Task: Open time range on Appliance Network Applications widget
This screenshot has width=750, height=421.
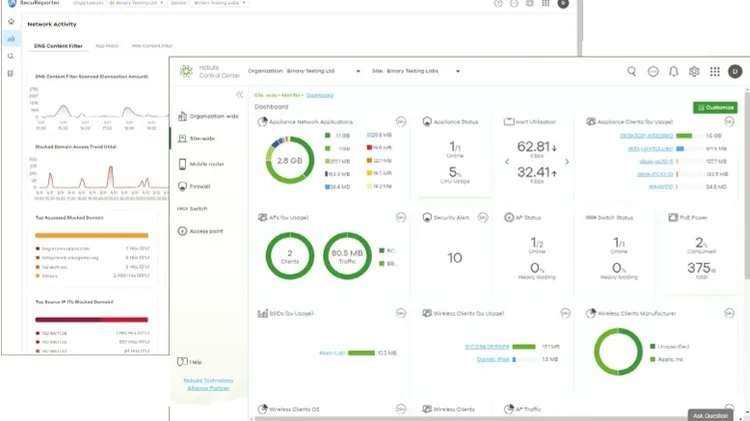Action: coord(401,122)
